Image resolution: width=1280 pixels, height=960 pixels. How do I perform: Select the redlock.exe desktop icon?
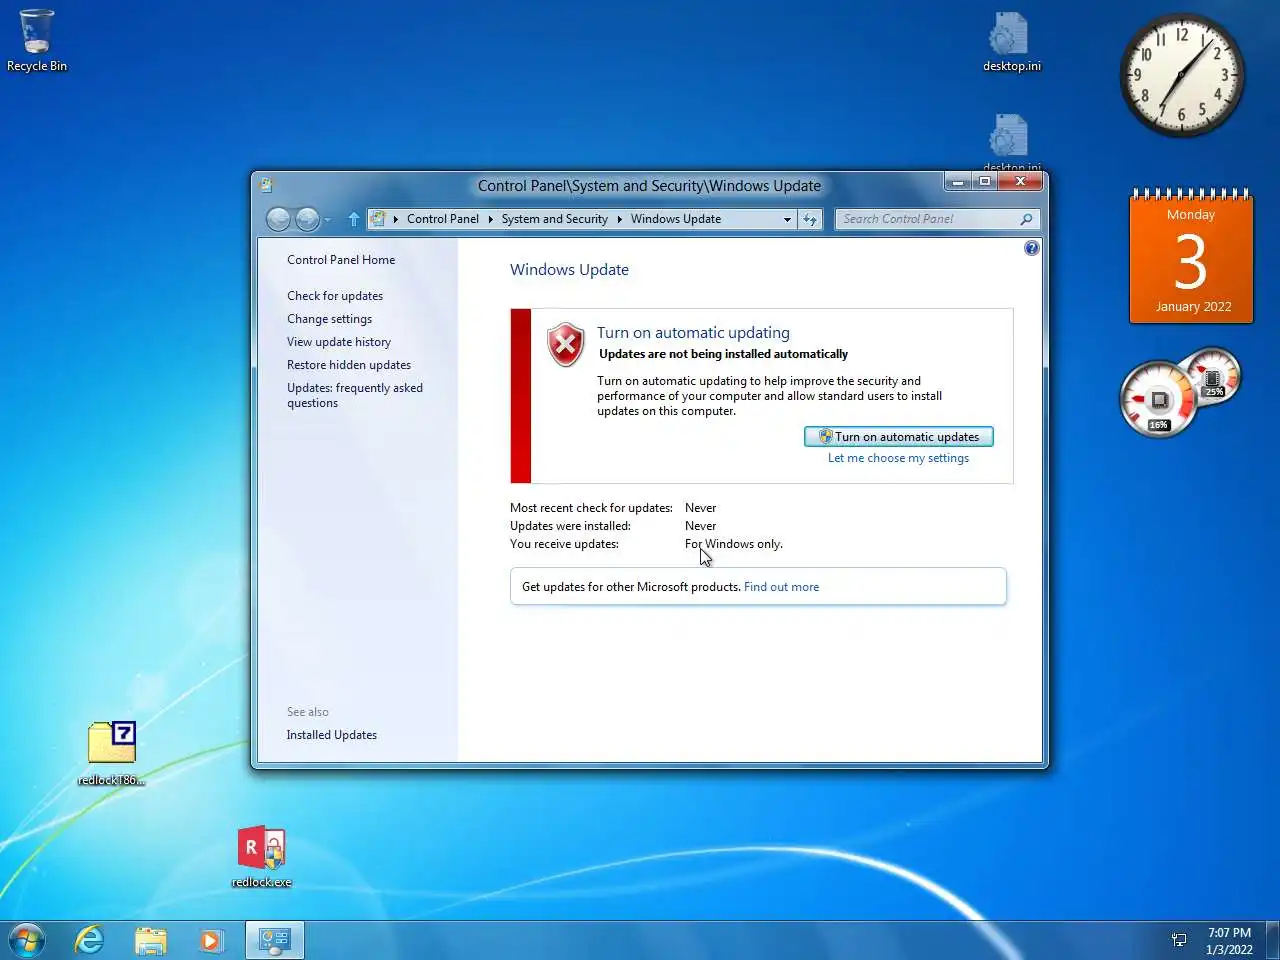[262, 857]
